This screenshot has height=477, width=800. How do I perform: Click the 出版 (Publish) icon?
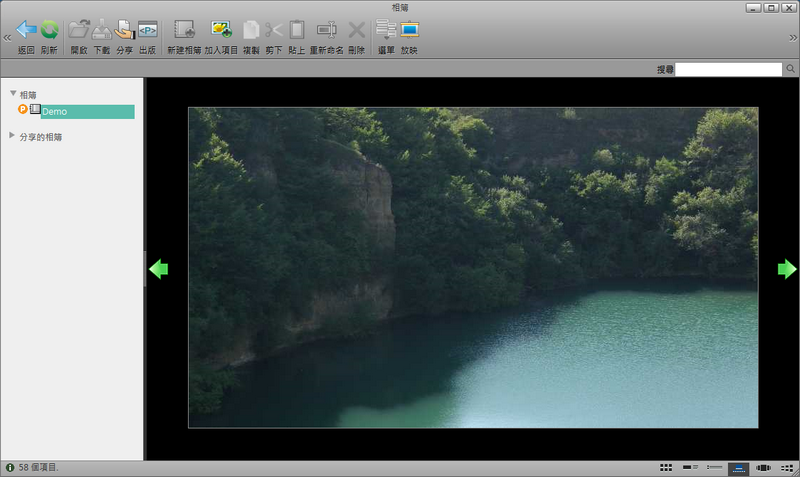147,31
